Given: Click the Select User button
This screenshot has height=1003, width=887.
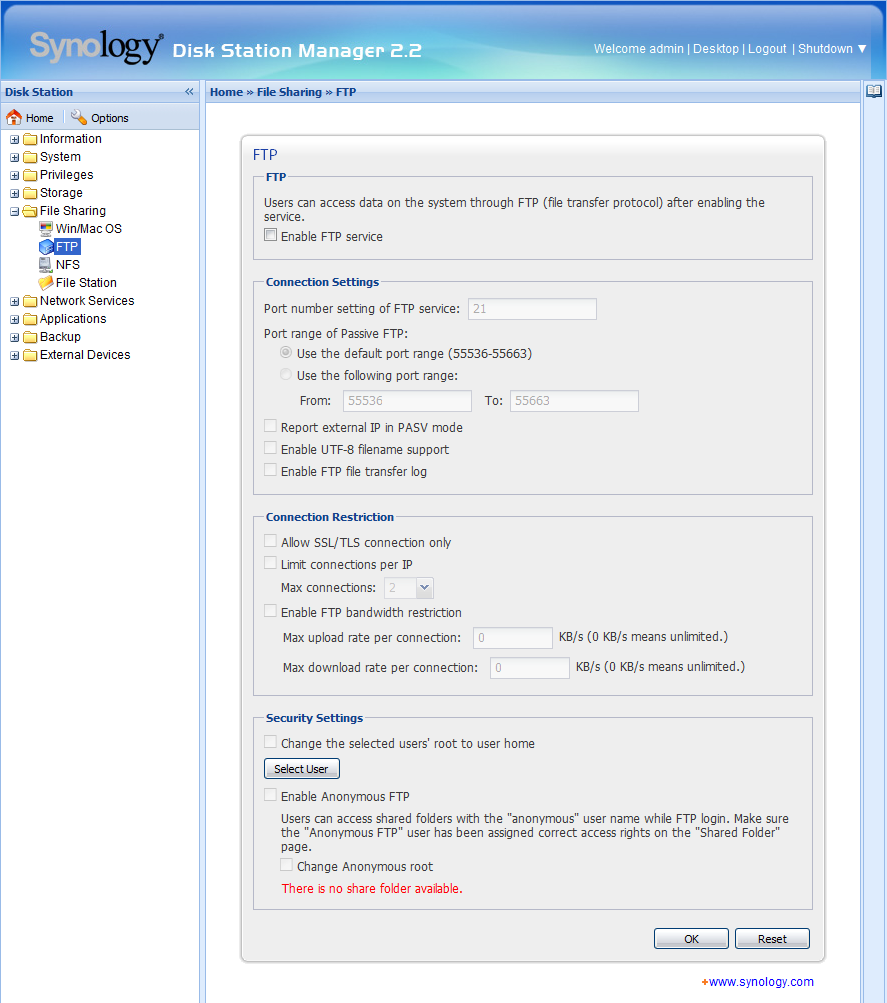Looking at the screenshot, I should (x=301, y=768).
